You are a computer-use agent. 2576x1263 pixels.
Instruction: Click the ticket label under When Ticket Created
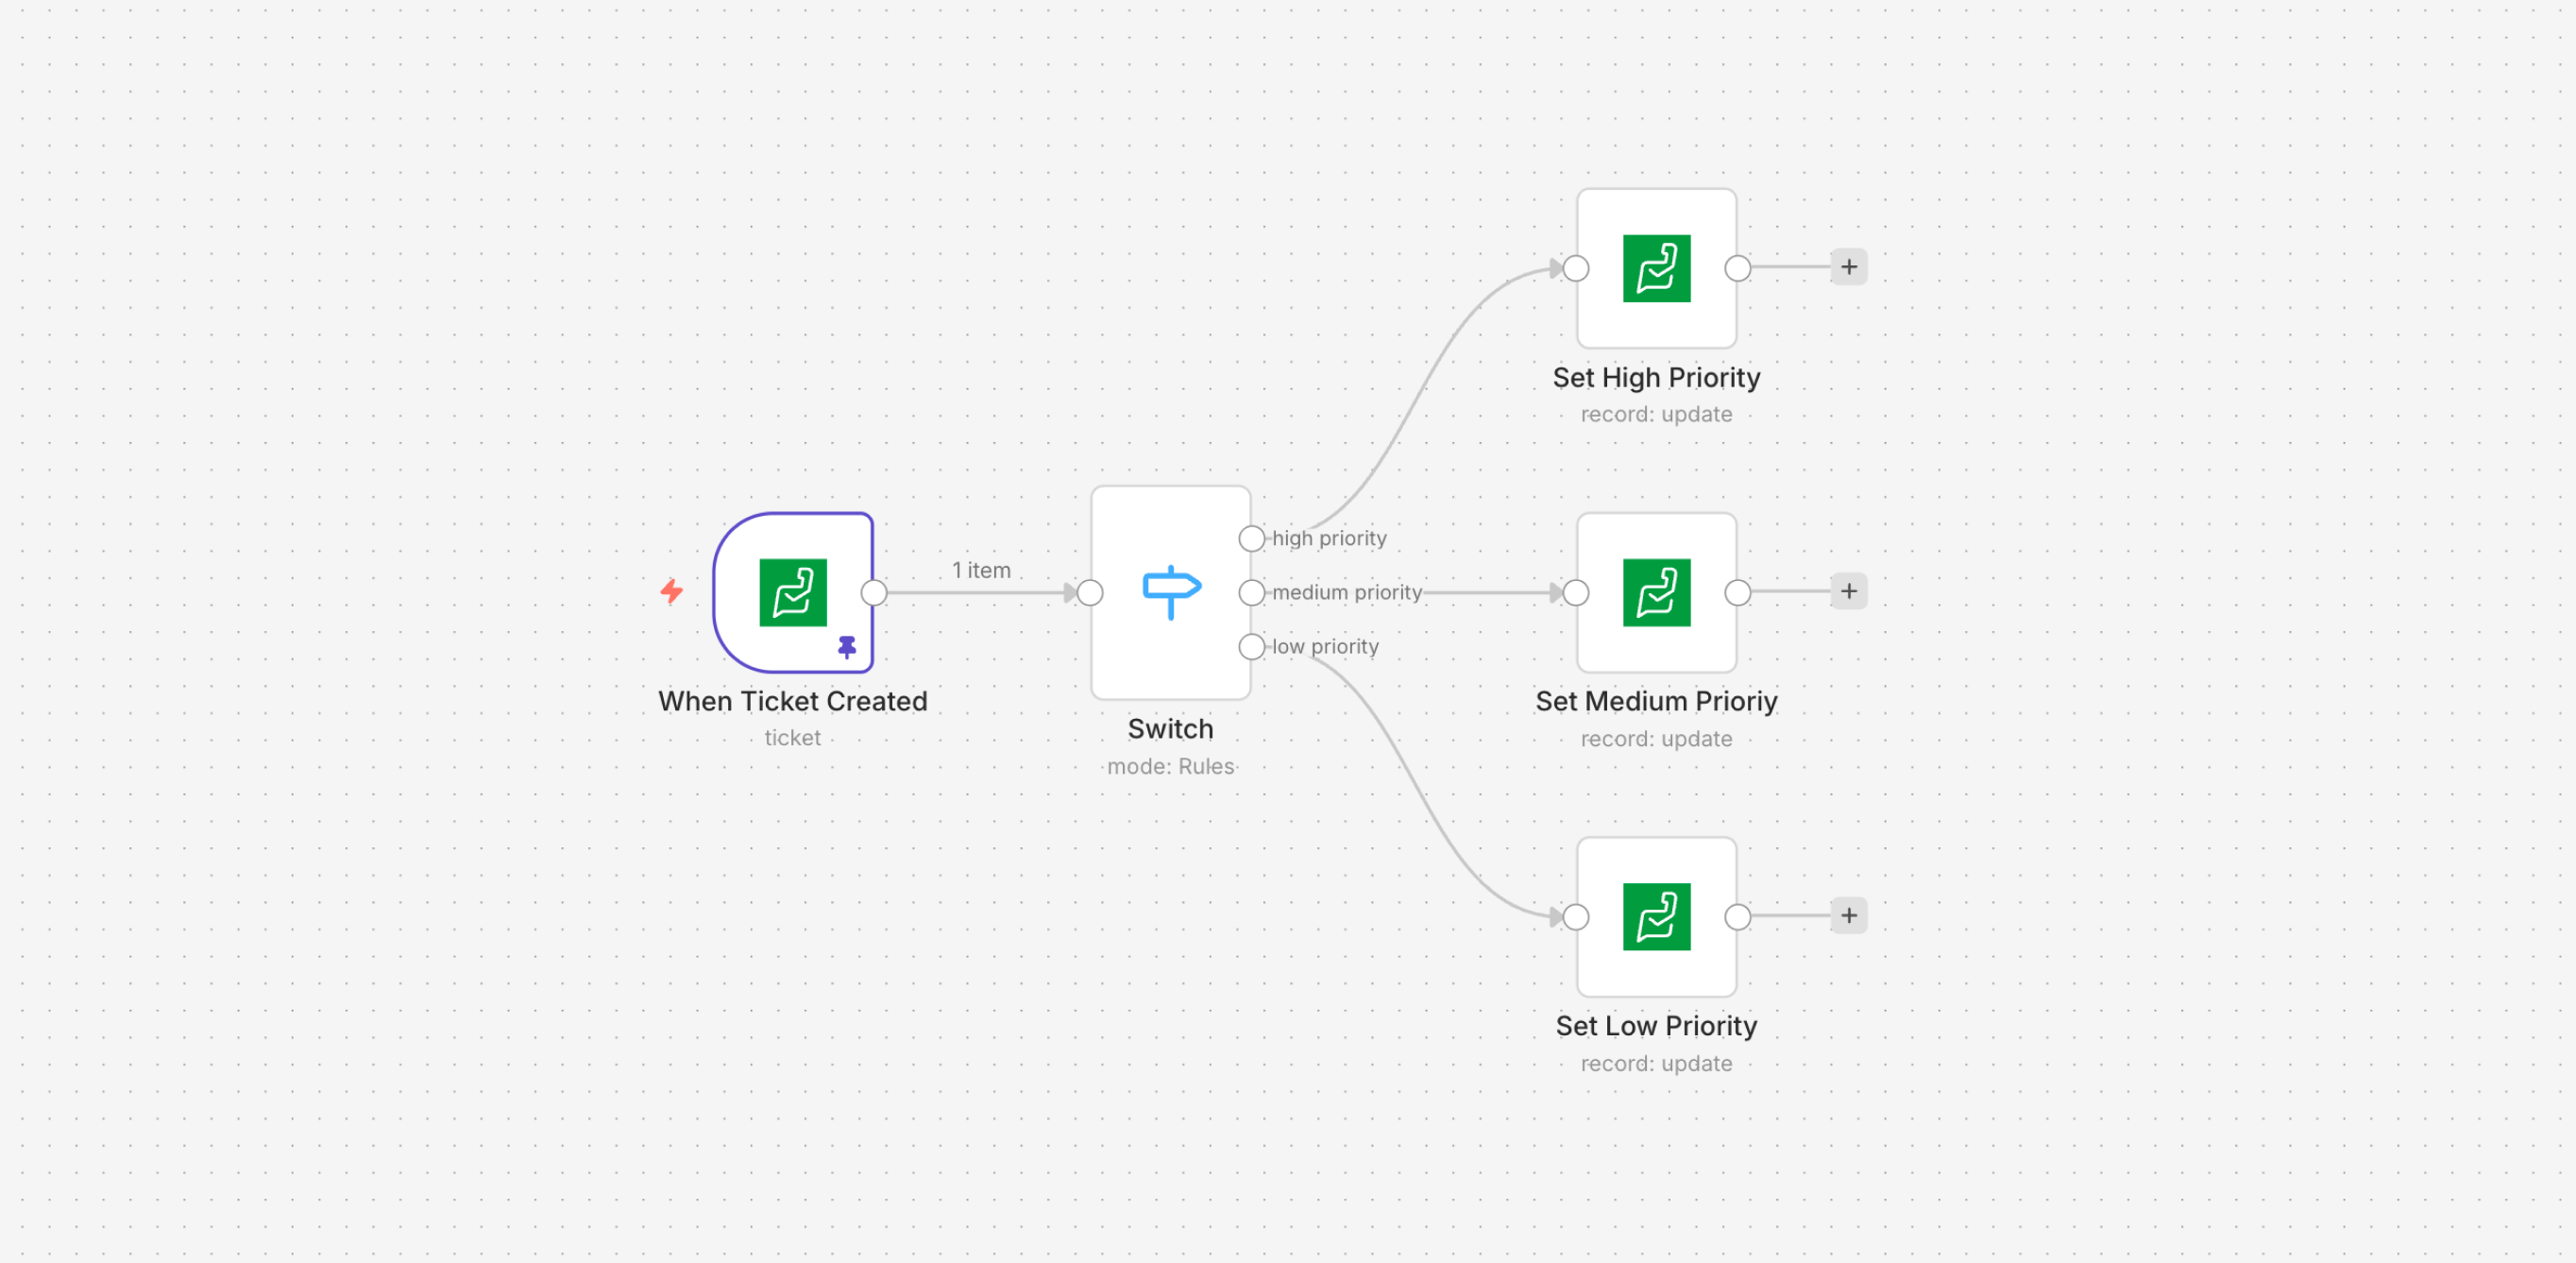tap(791, 738)
